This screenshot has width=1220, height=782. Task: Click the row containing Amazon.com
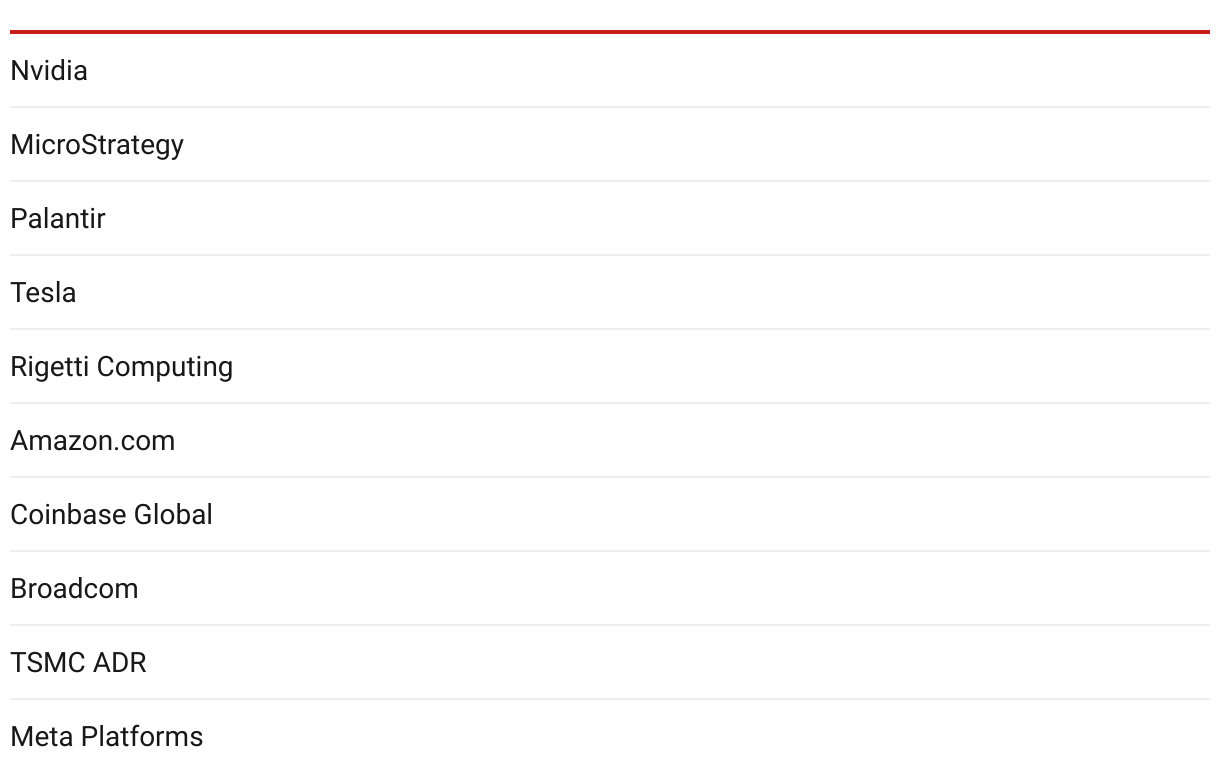(x=610, y=440)
